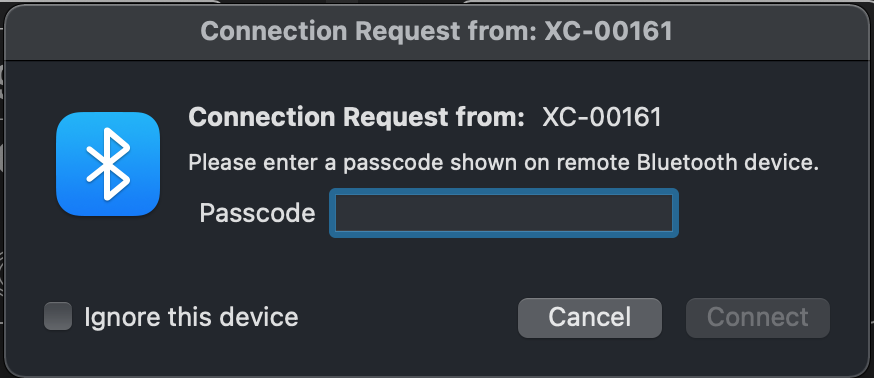Select the "Ignore this device" label text
Viewport: 874px width, 378px height.
191,317
